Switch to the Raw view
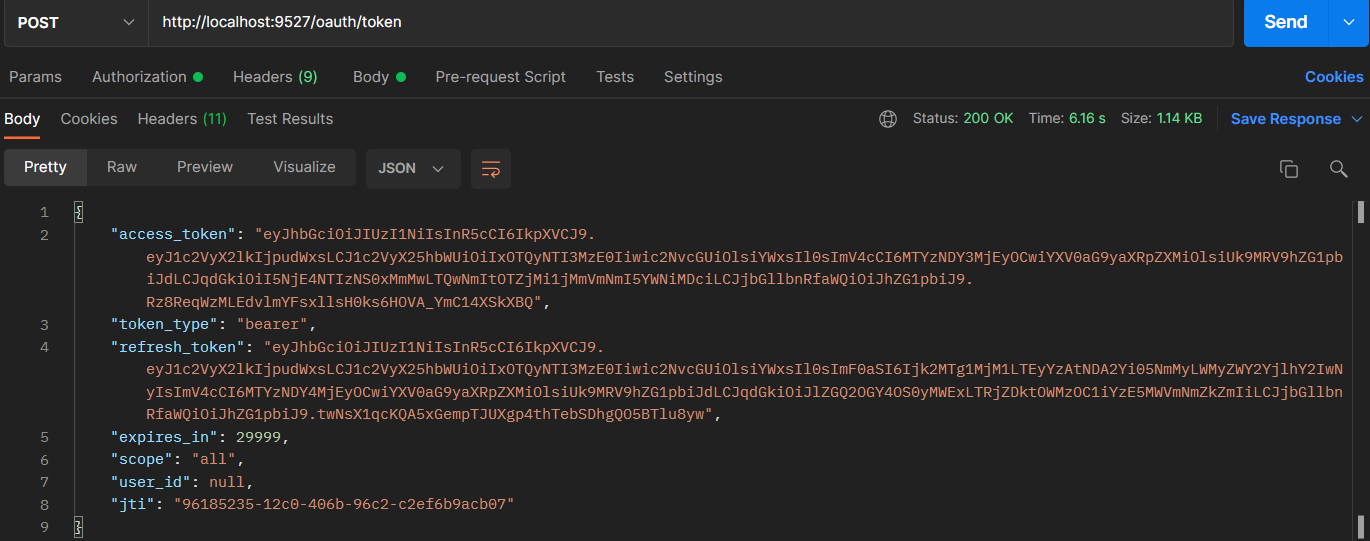The height and width of the screenshot is (541, 1370). tap(122, 167)
